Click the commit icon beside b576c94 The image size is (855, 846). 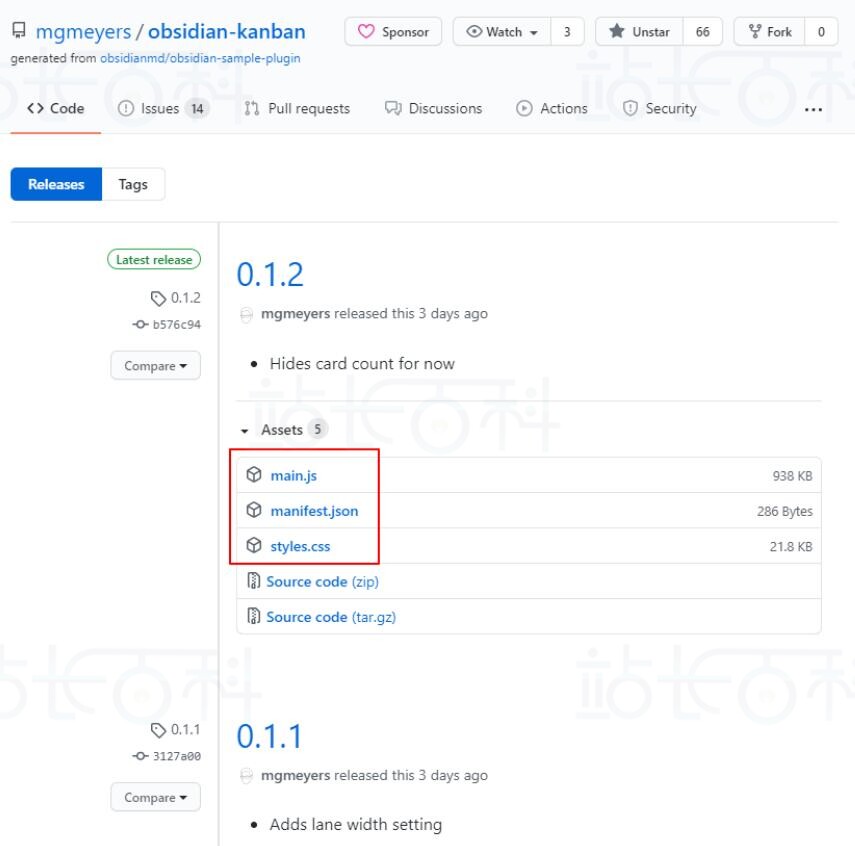(x=141, y=325)
